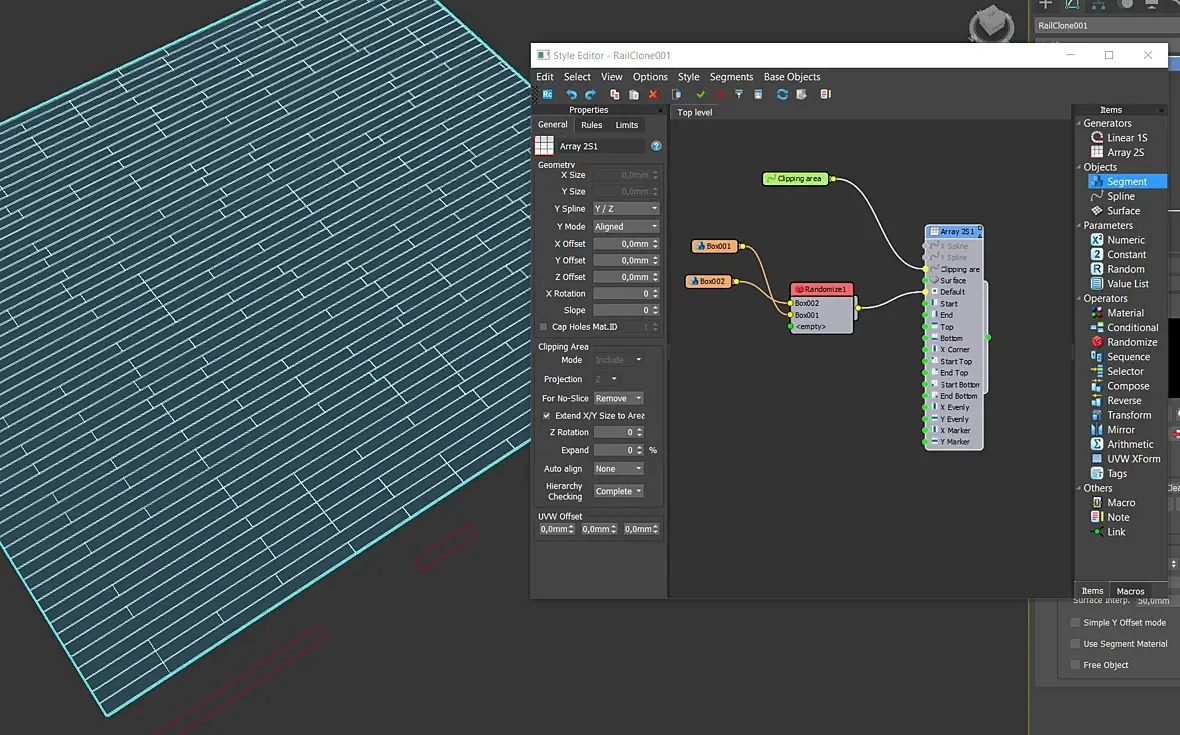This screenshot has height=735, width=1180.
Task: Click the undo arrow in Style Editor toolbar
Action: click(x=572, y=95)
